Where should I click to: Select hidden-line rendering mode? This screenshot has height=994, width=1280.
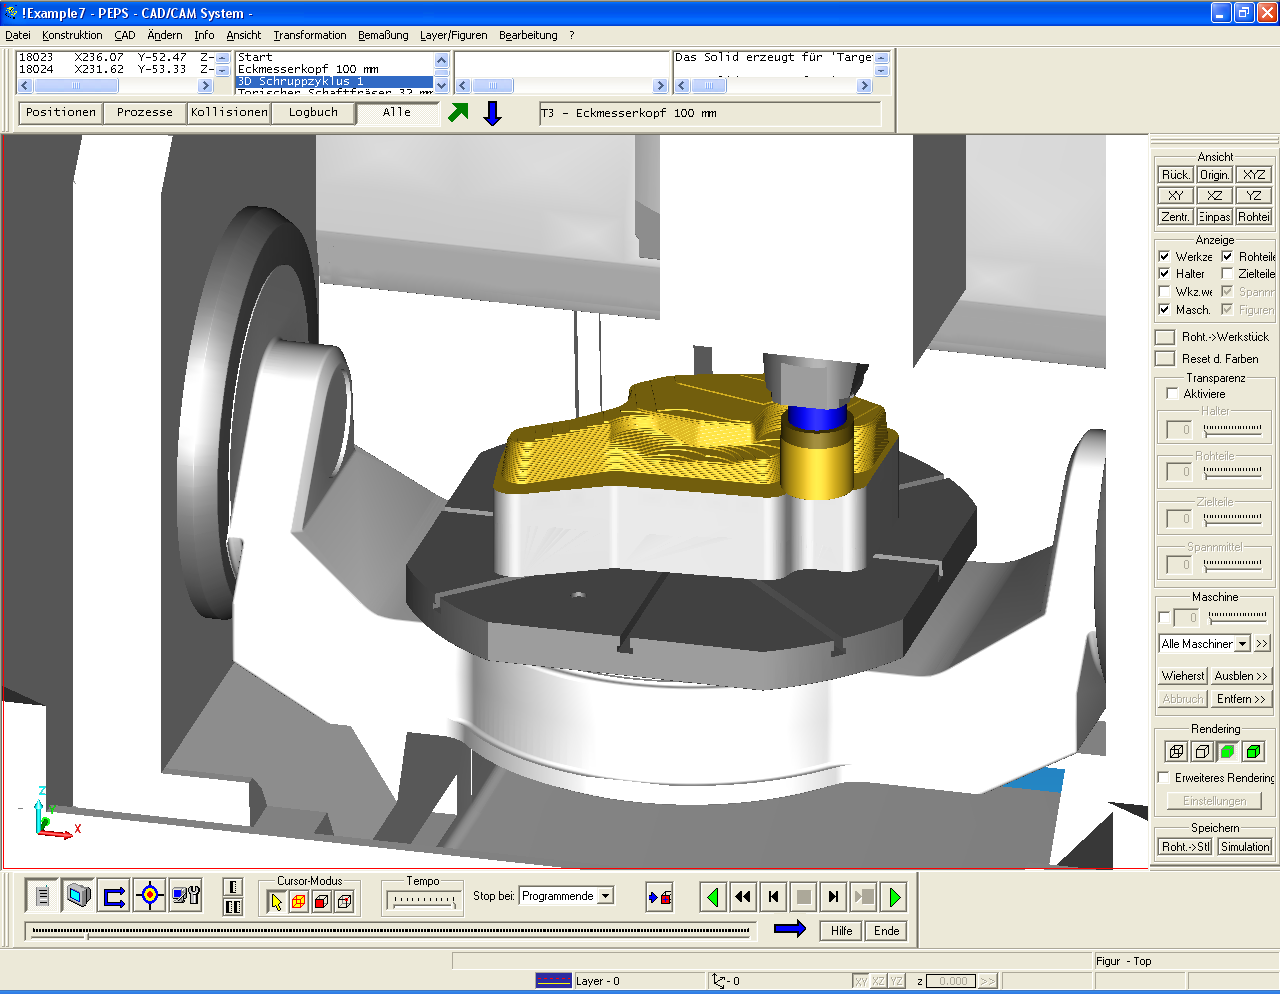[x=1202, y=751]
